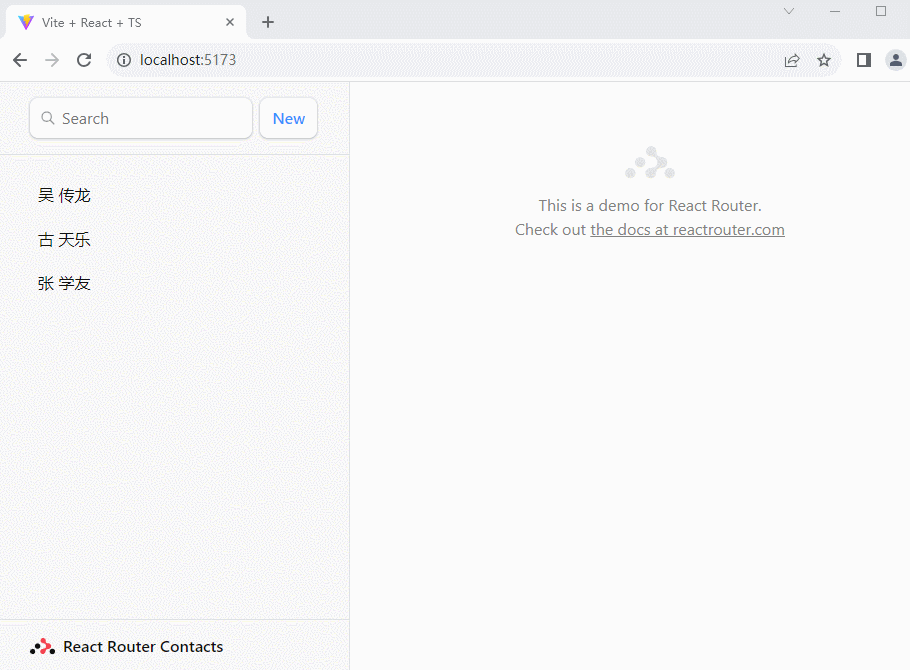Click the magnifier icon in Search box

47,118
